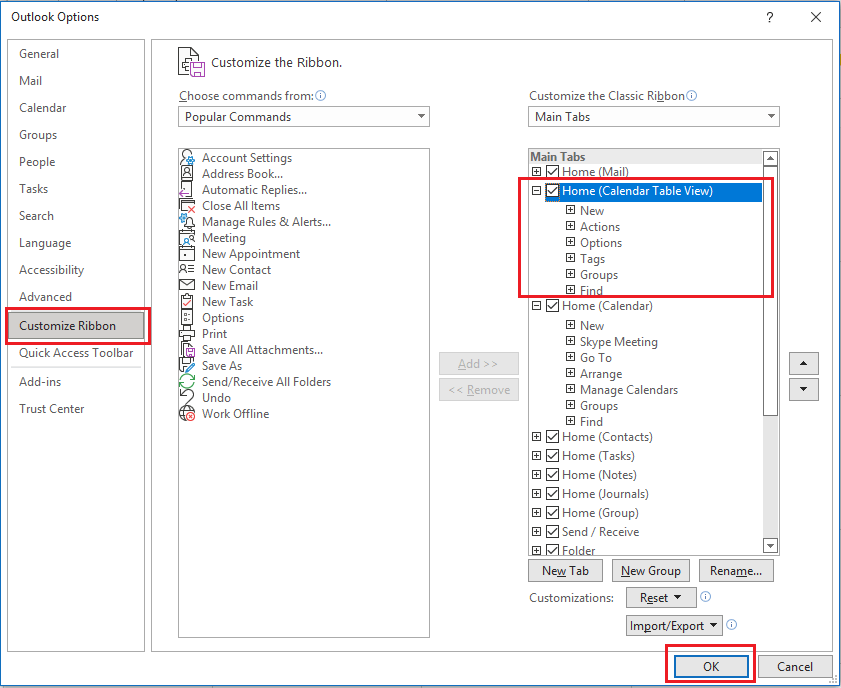Click info icon next to Reset button
Image resolution: width=841 pixels, height=688 pixels.
pos(706,597)
